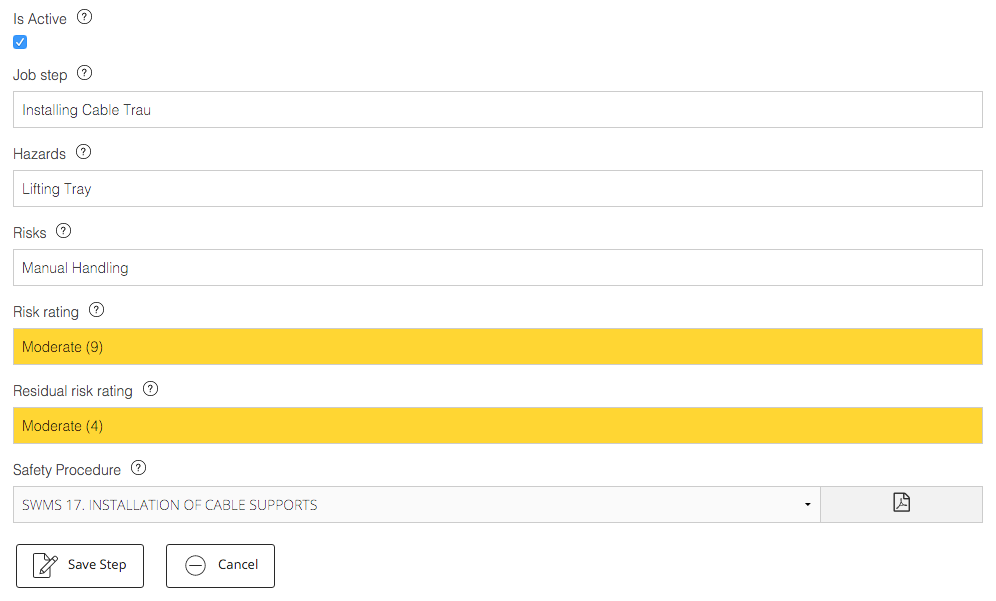Click the Save Step button
Image resolution: width=996 pixels, height=601 pixels.
pos(80,565)
